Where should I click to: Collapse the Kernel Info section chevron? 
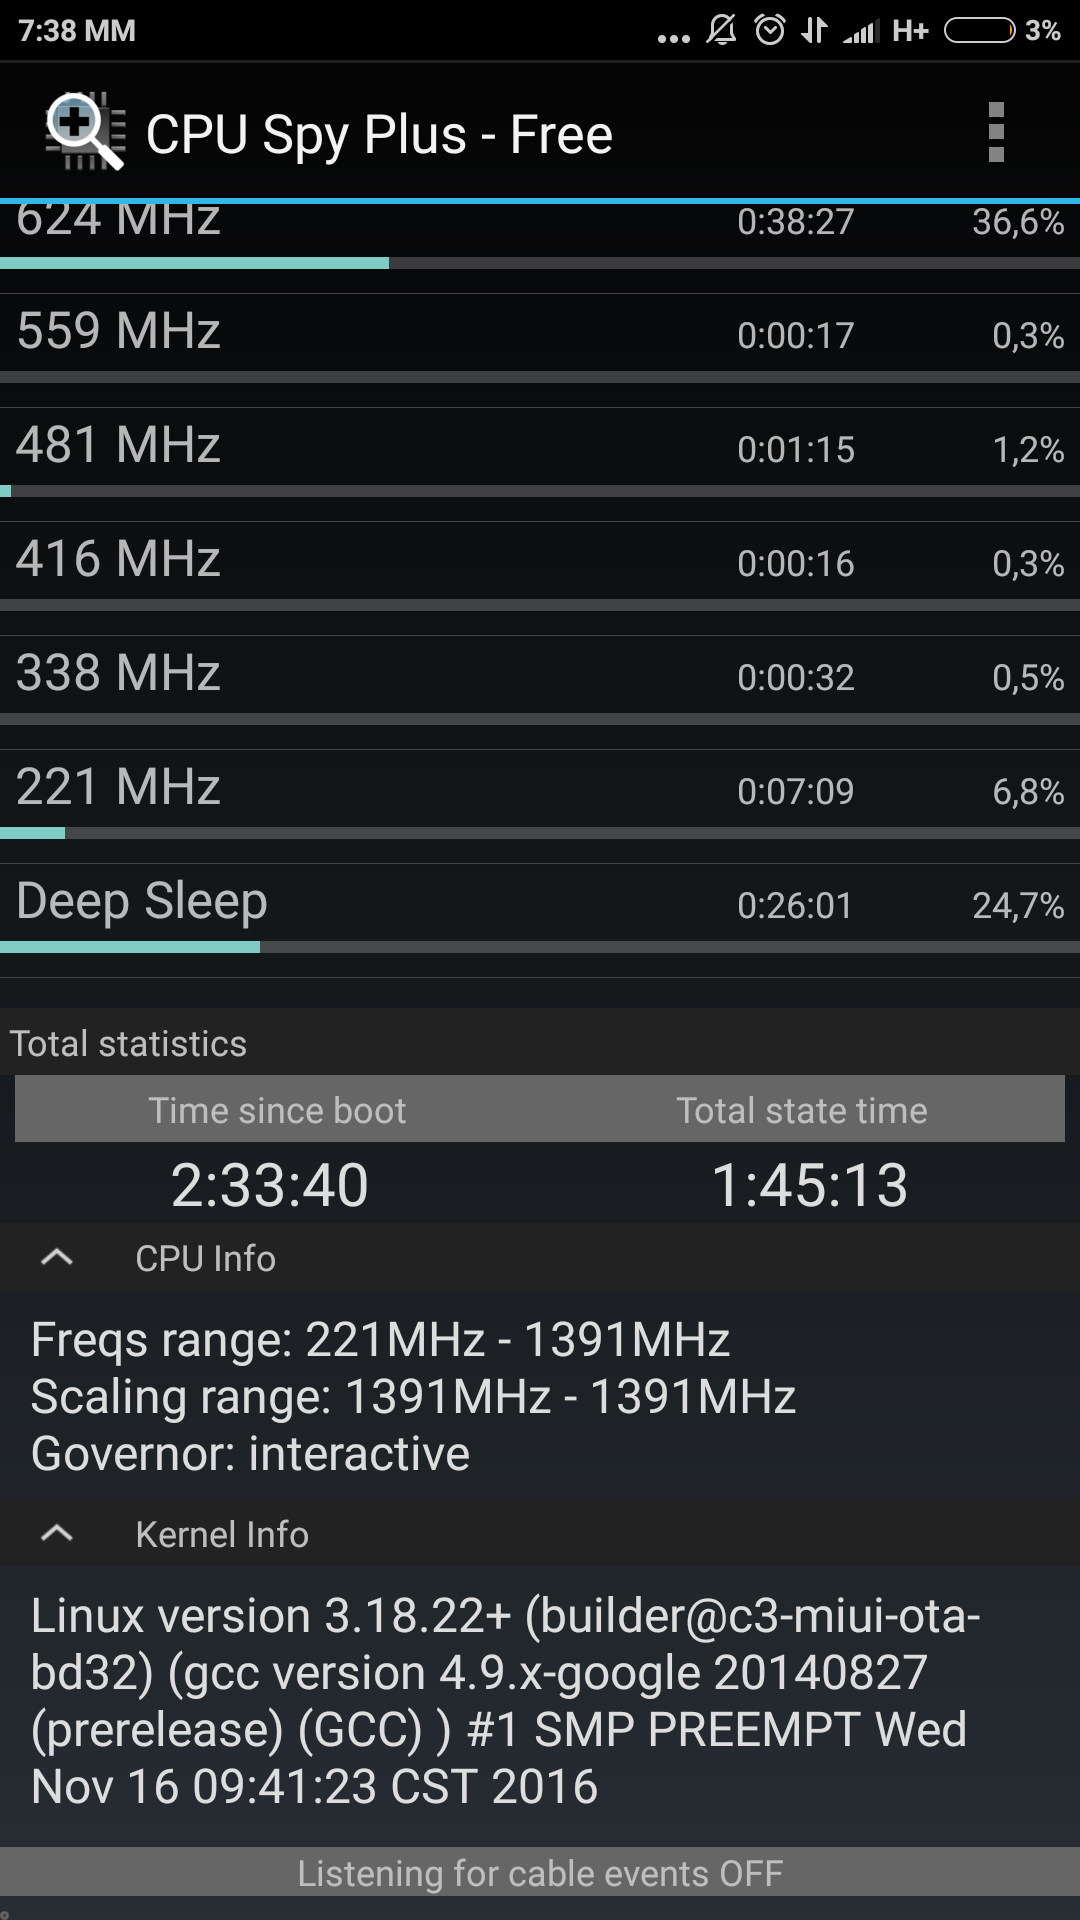click(x=57, y=1534)
